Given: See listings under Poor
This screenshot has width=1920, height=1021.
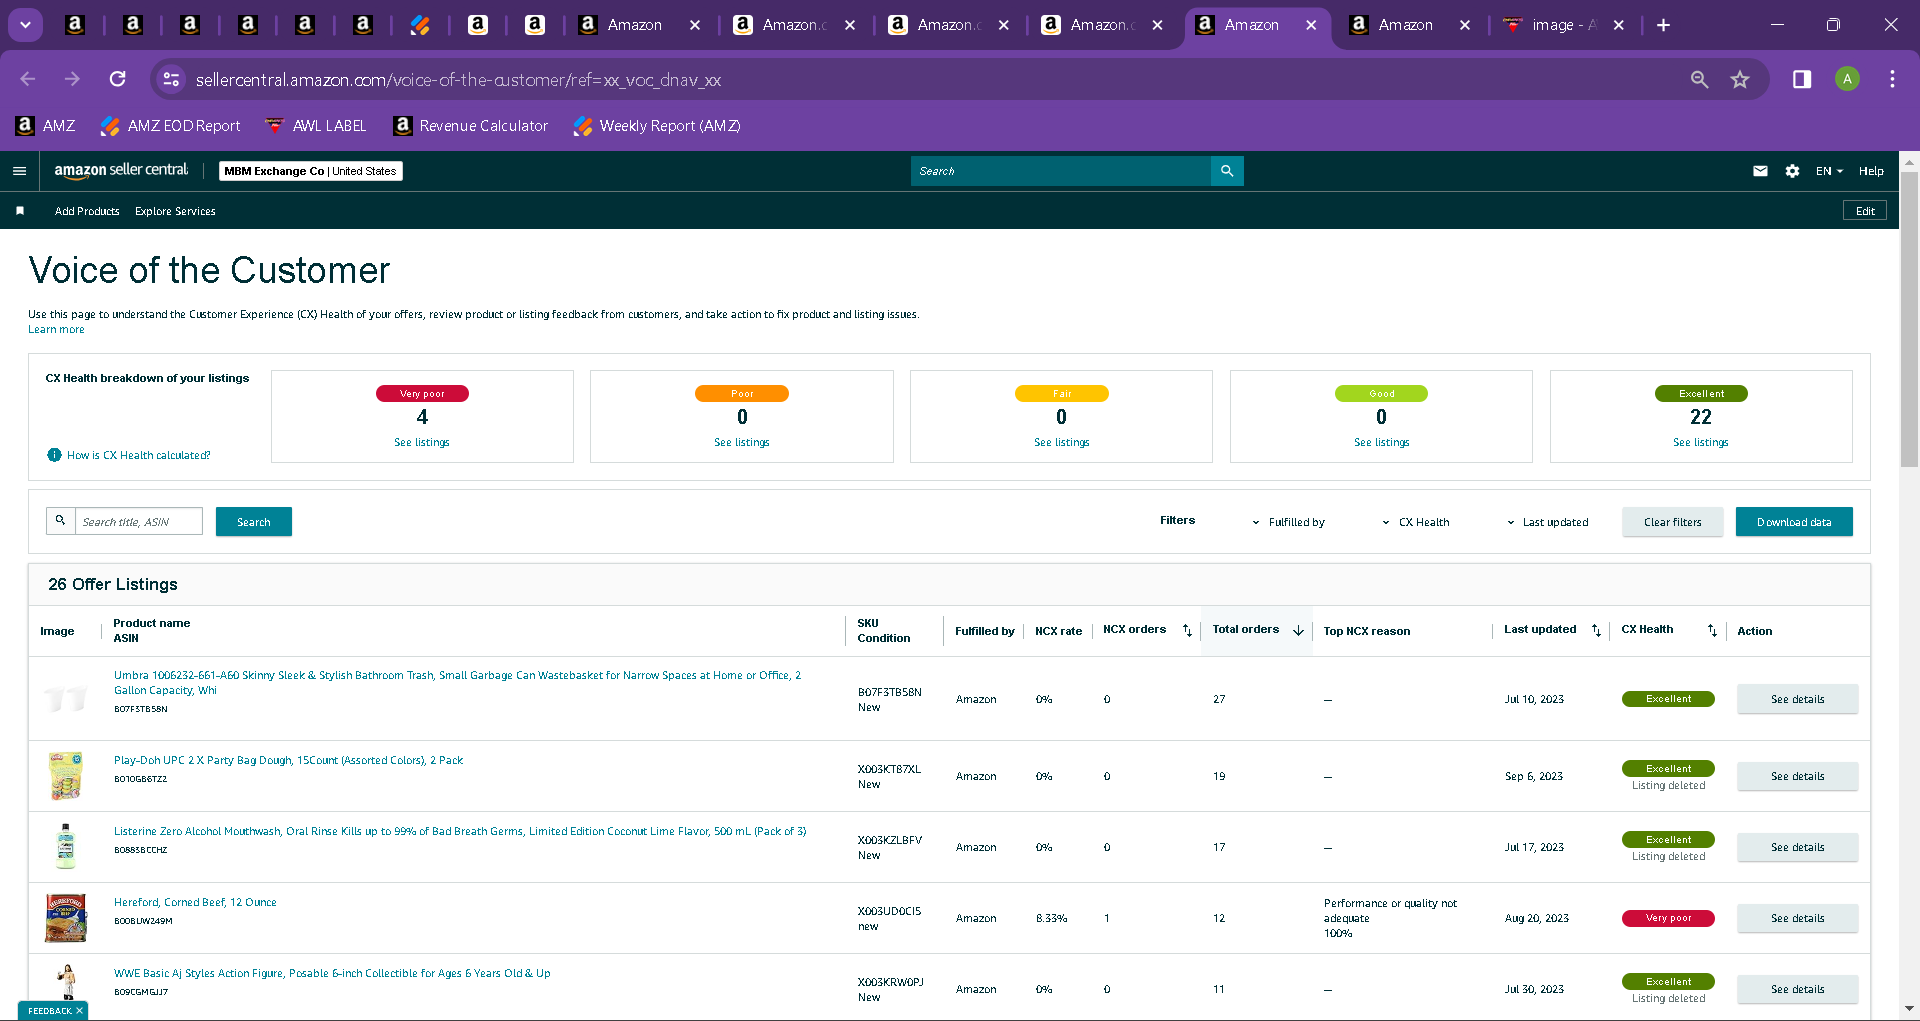Looking at the screenshot, I should click(742, 442).
